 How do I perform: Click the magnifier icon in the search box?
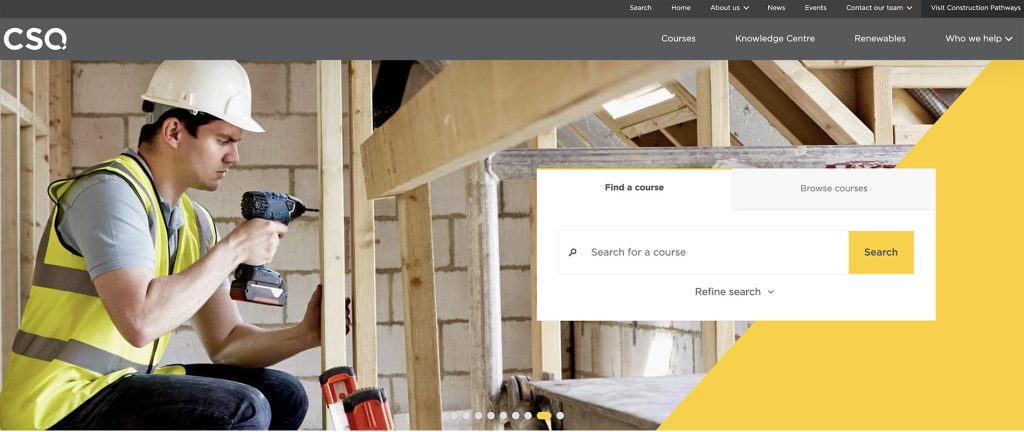point(573,252)
